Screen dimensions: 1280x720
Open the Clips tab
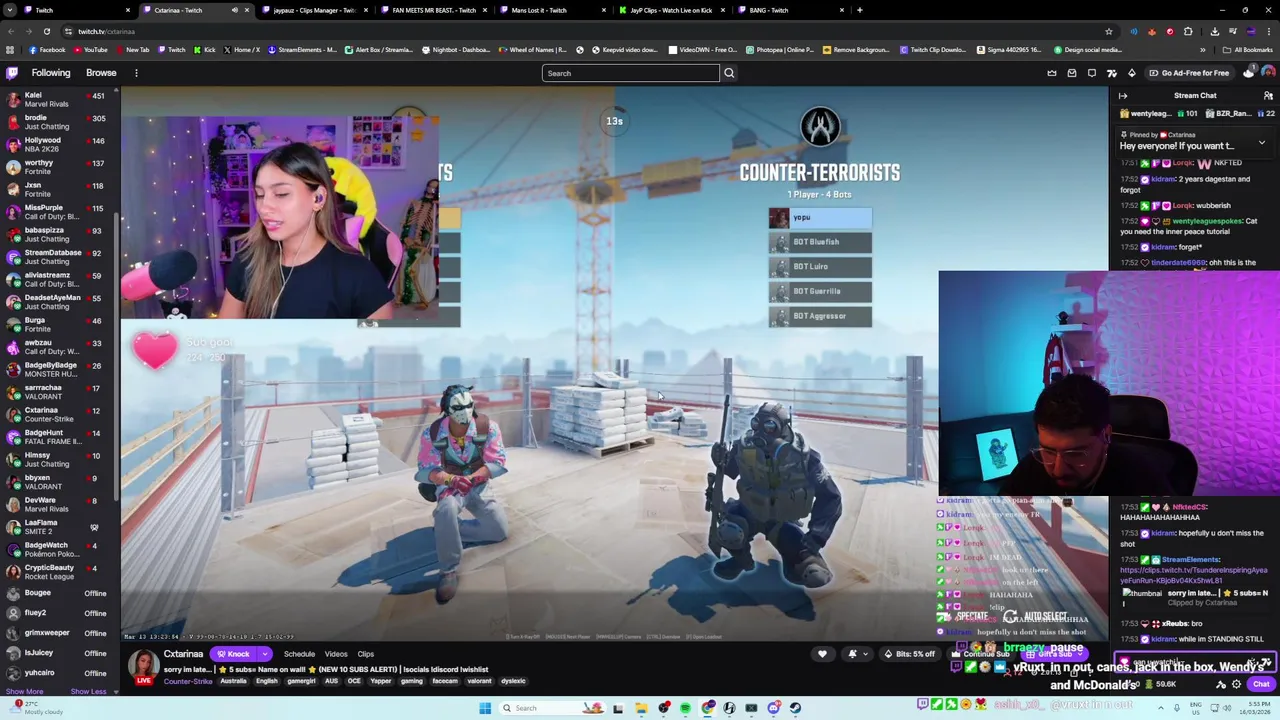[x=366, y=654]
